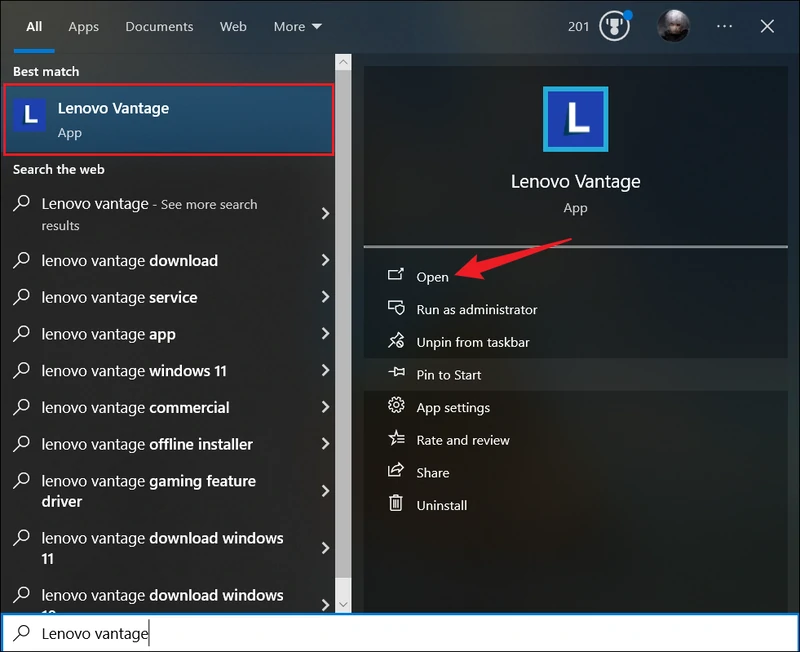Click Share in the actions list

pyautogui.click(x=433, y=472)
